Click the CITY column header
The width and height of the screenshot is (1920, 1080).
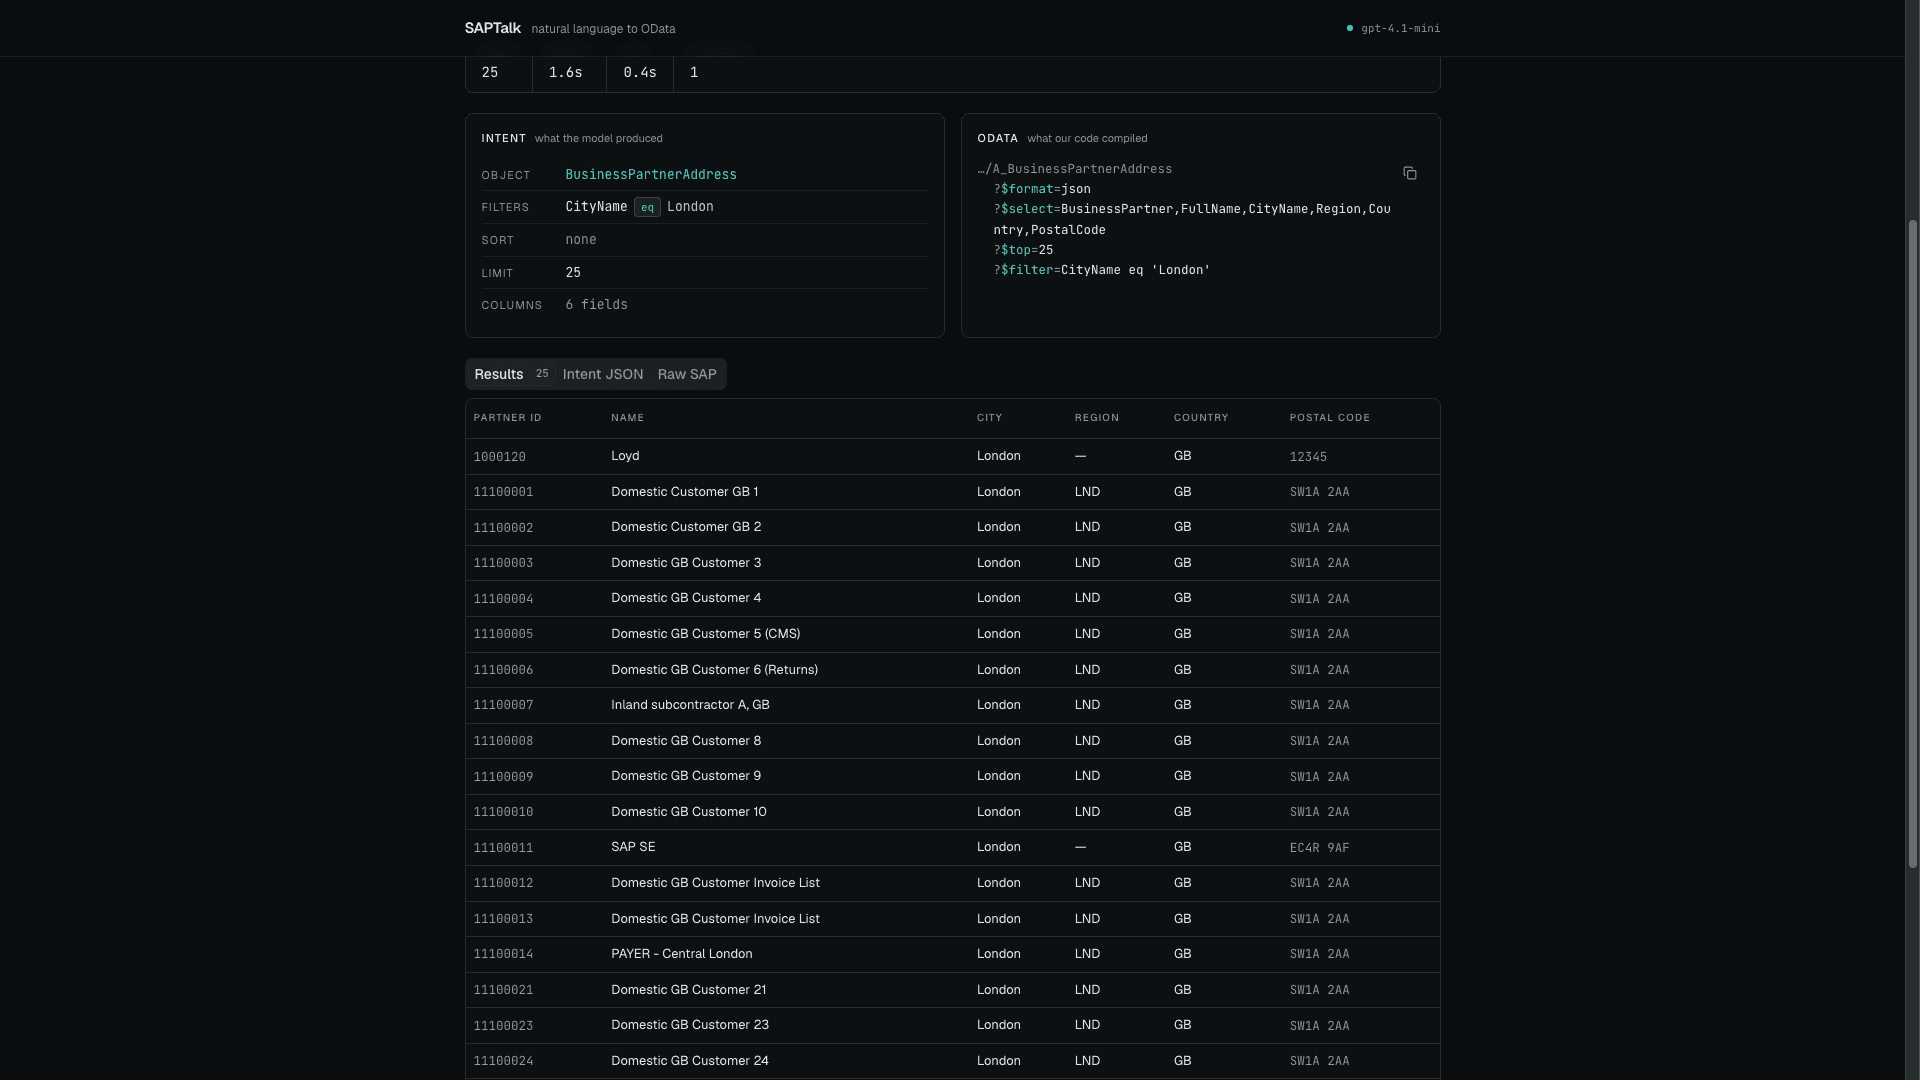pyautogui.click(x=989, y=418)
